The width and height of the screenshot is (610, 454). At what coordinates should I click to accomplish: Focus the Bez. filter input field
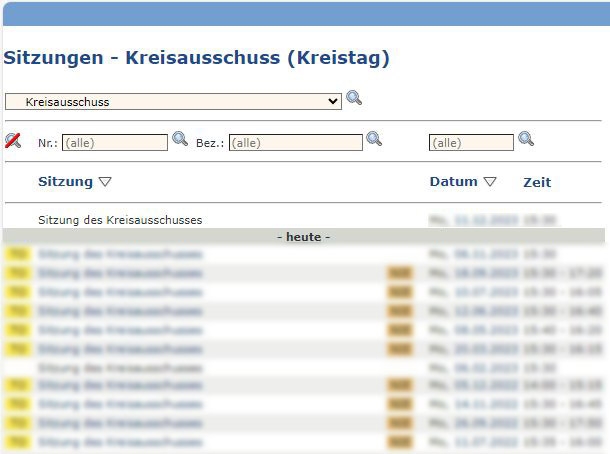point(295,143)
